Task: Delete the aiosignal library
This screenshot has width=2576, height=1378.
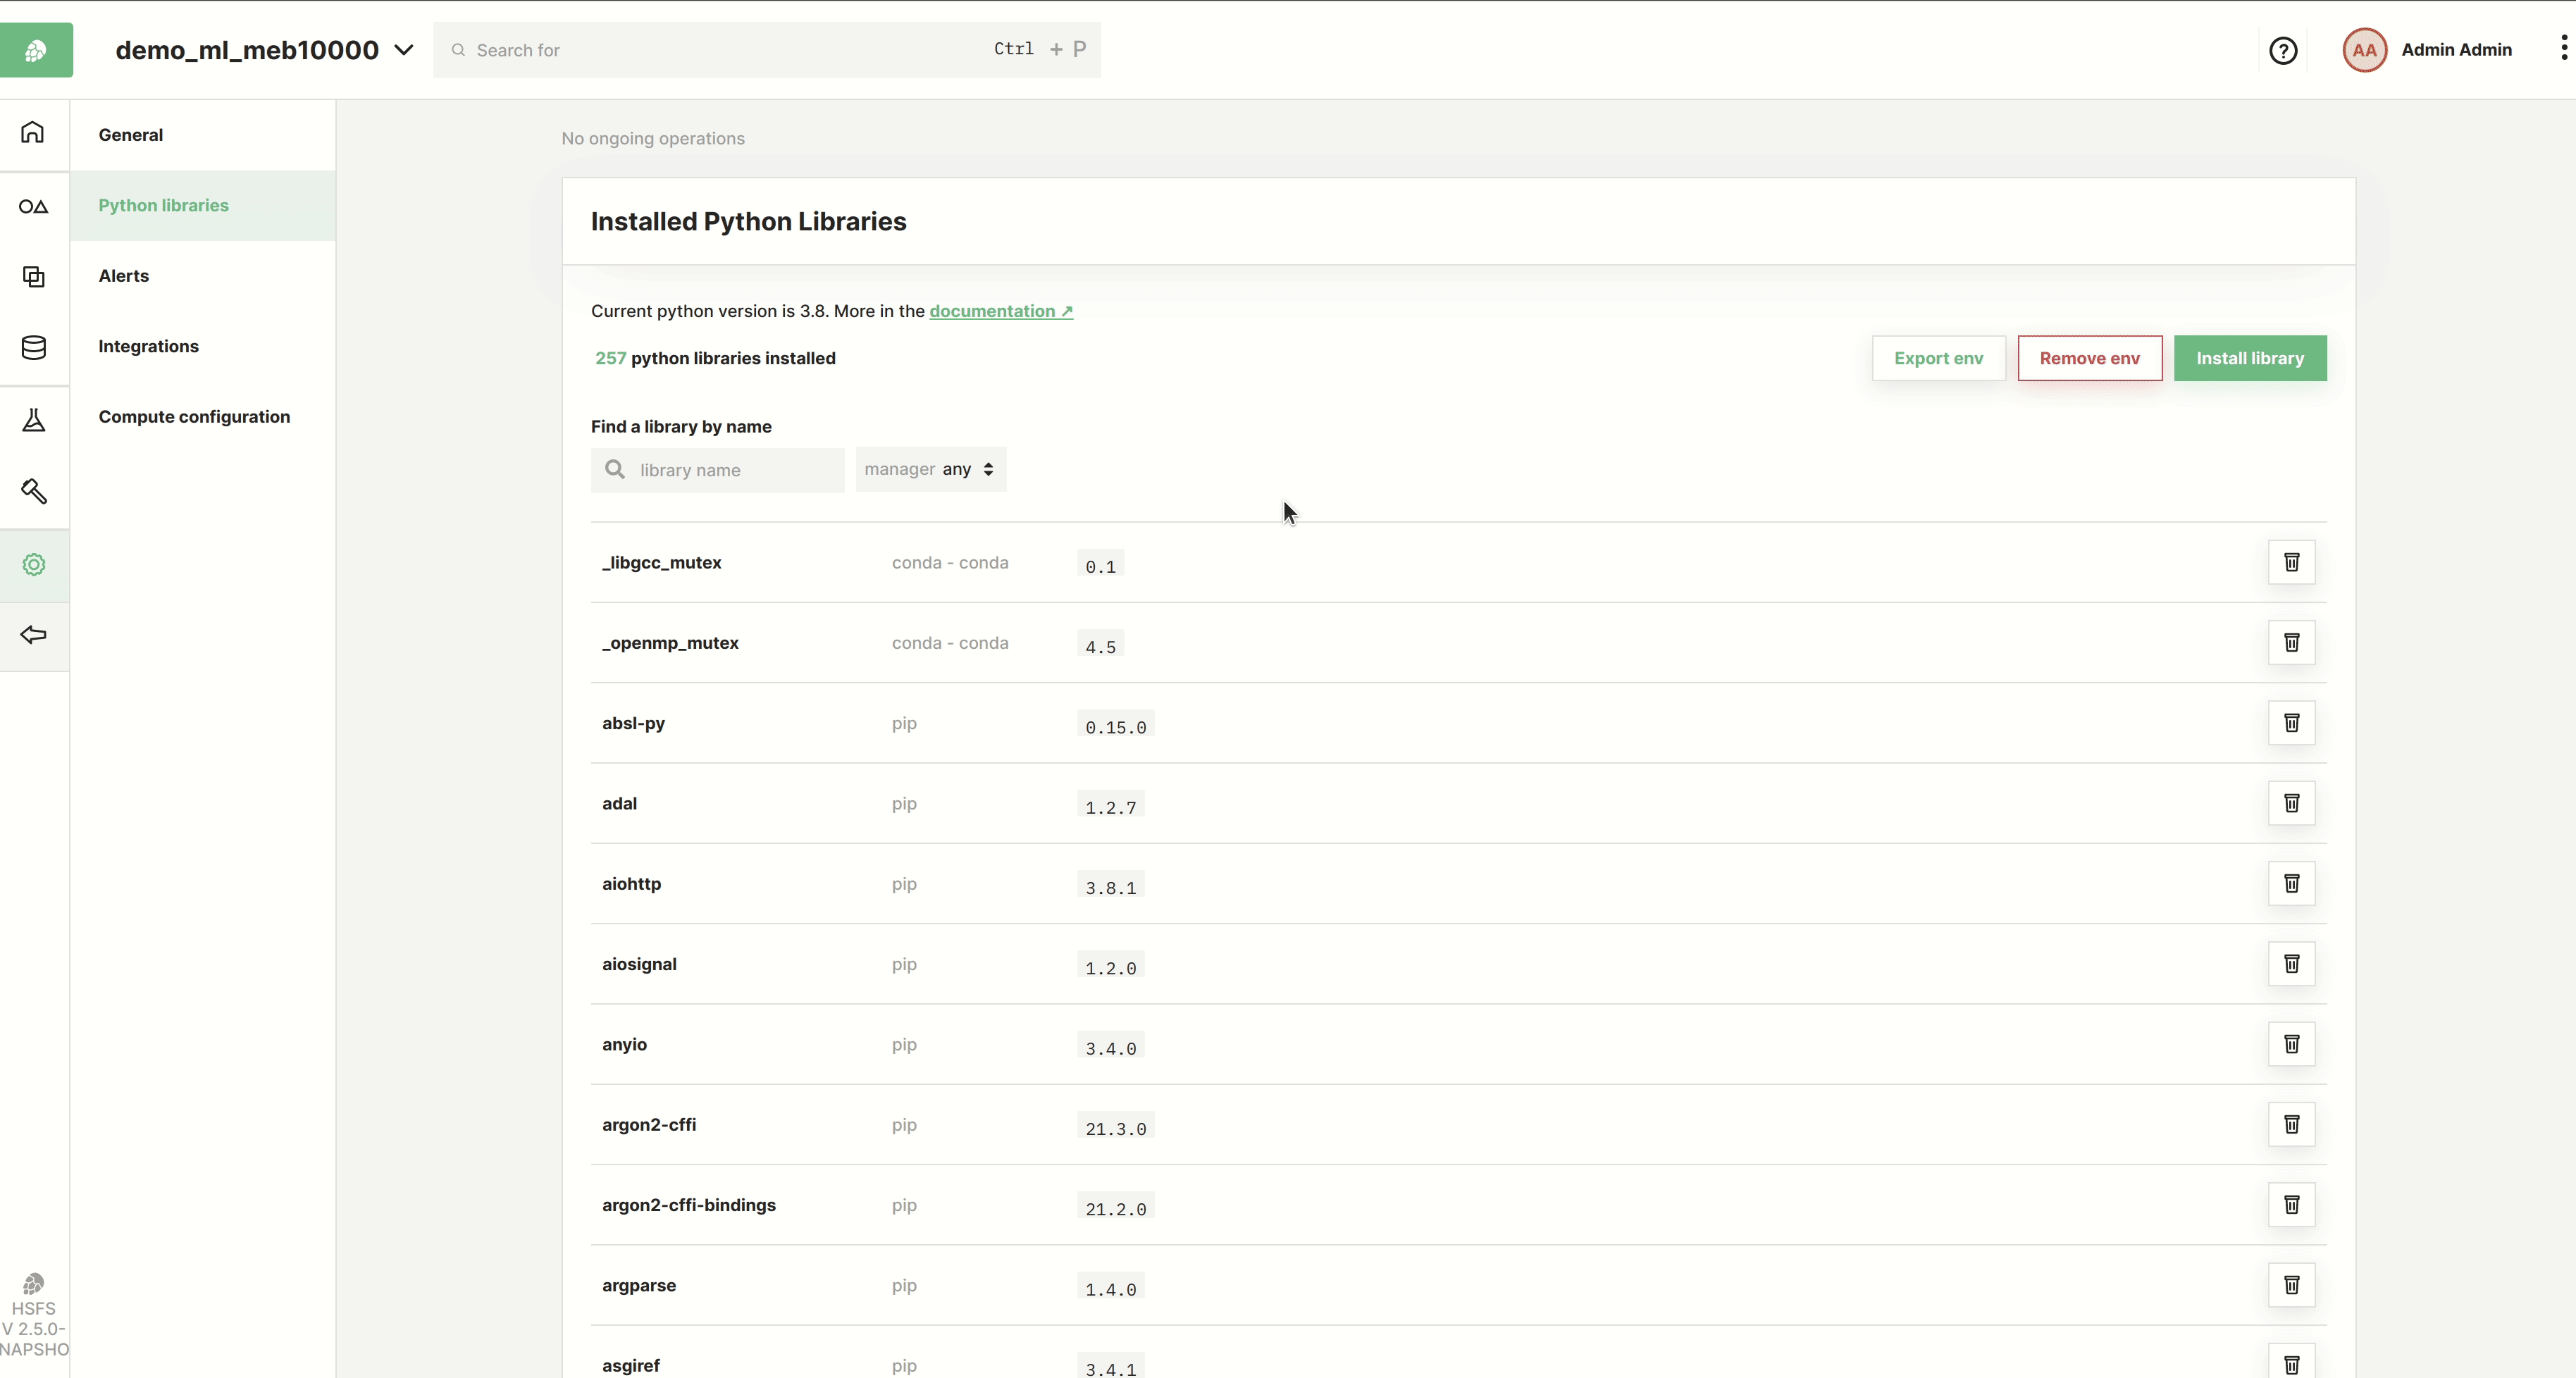Action: click(x=2291, y=964)
